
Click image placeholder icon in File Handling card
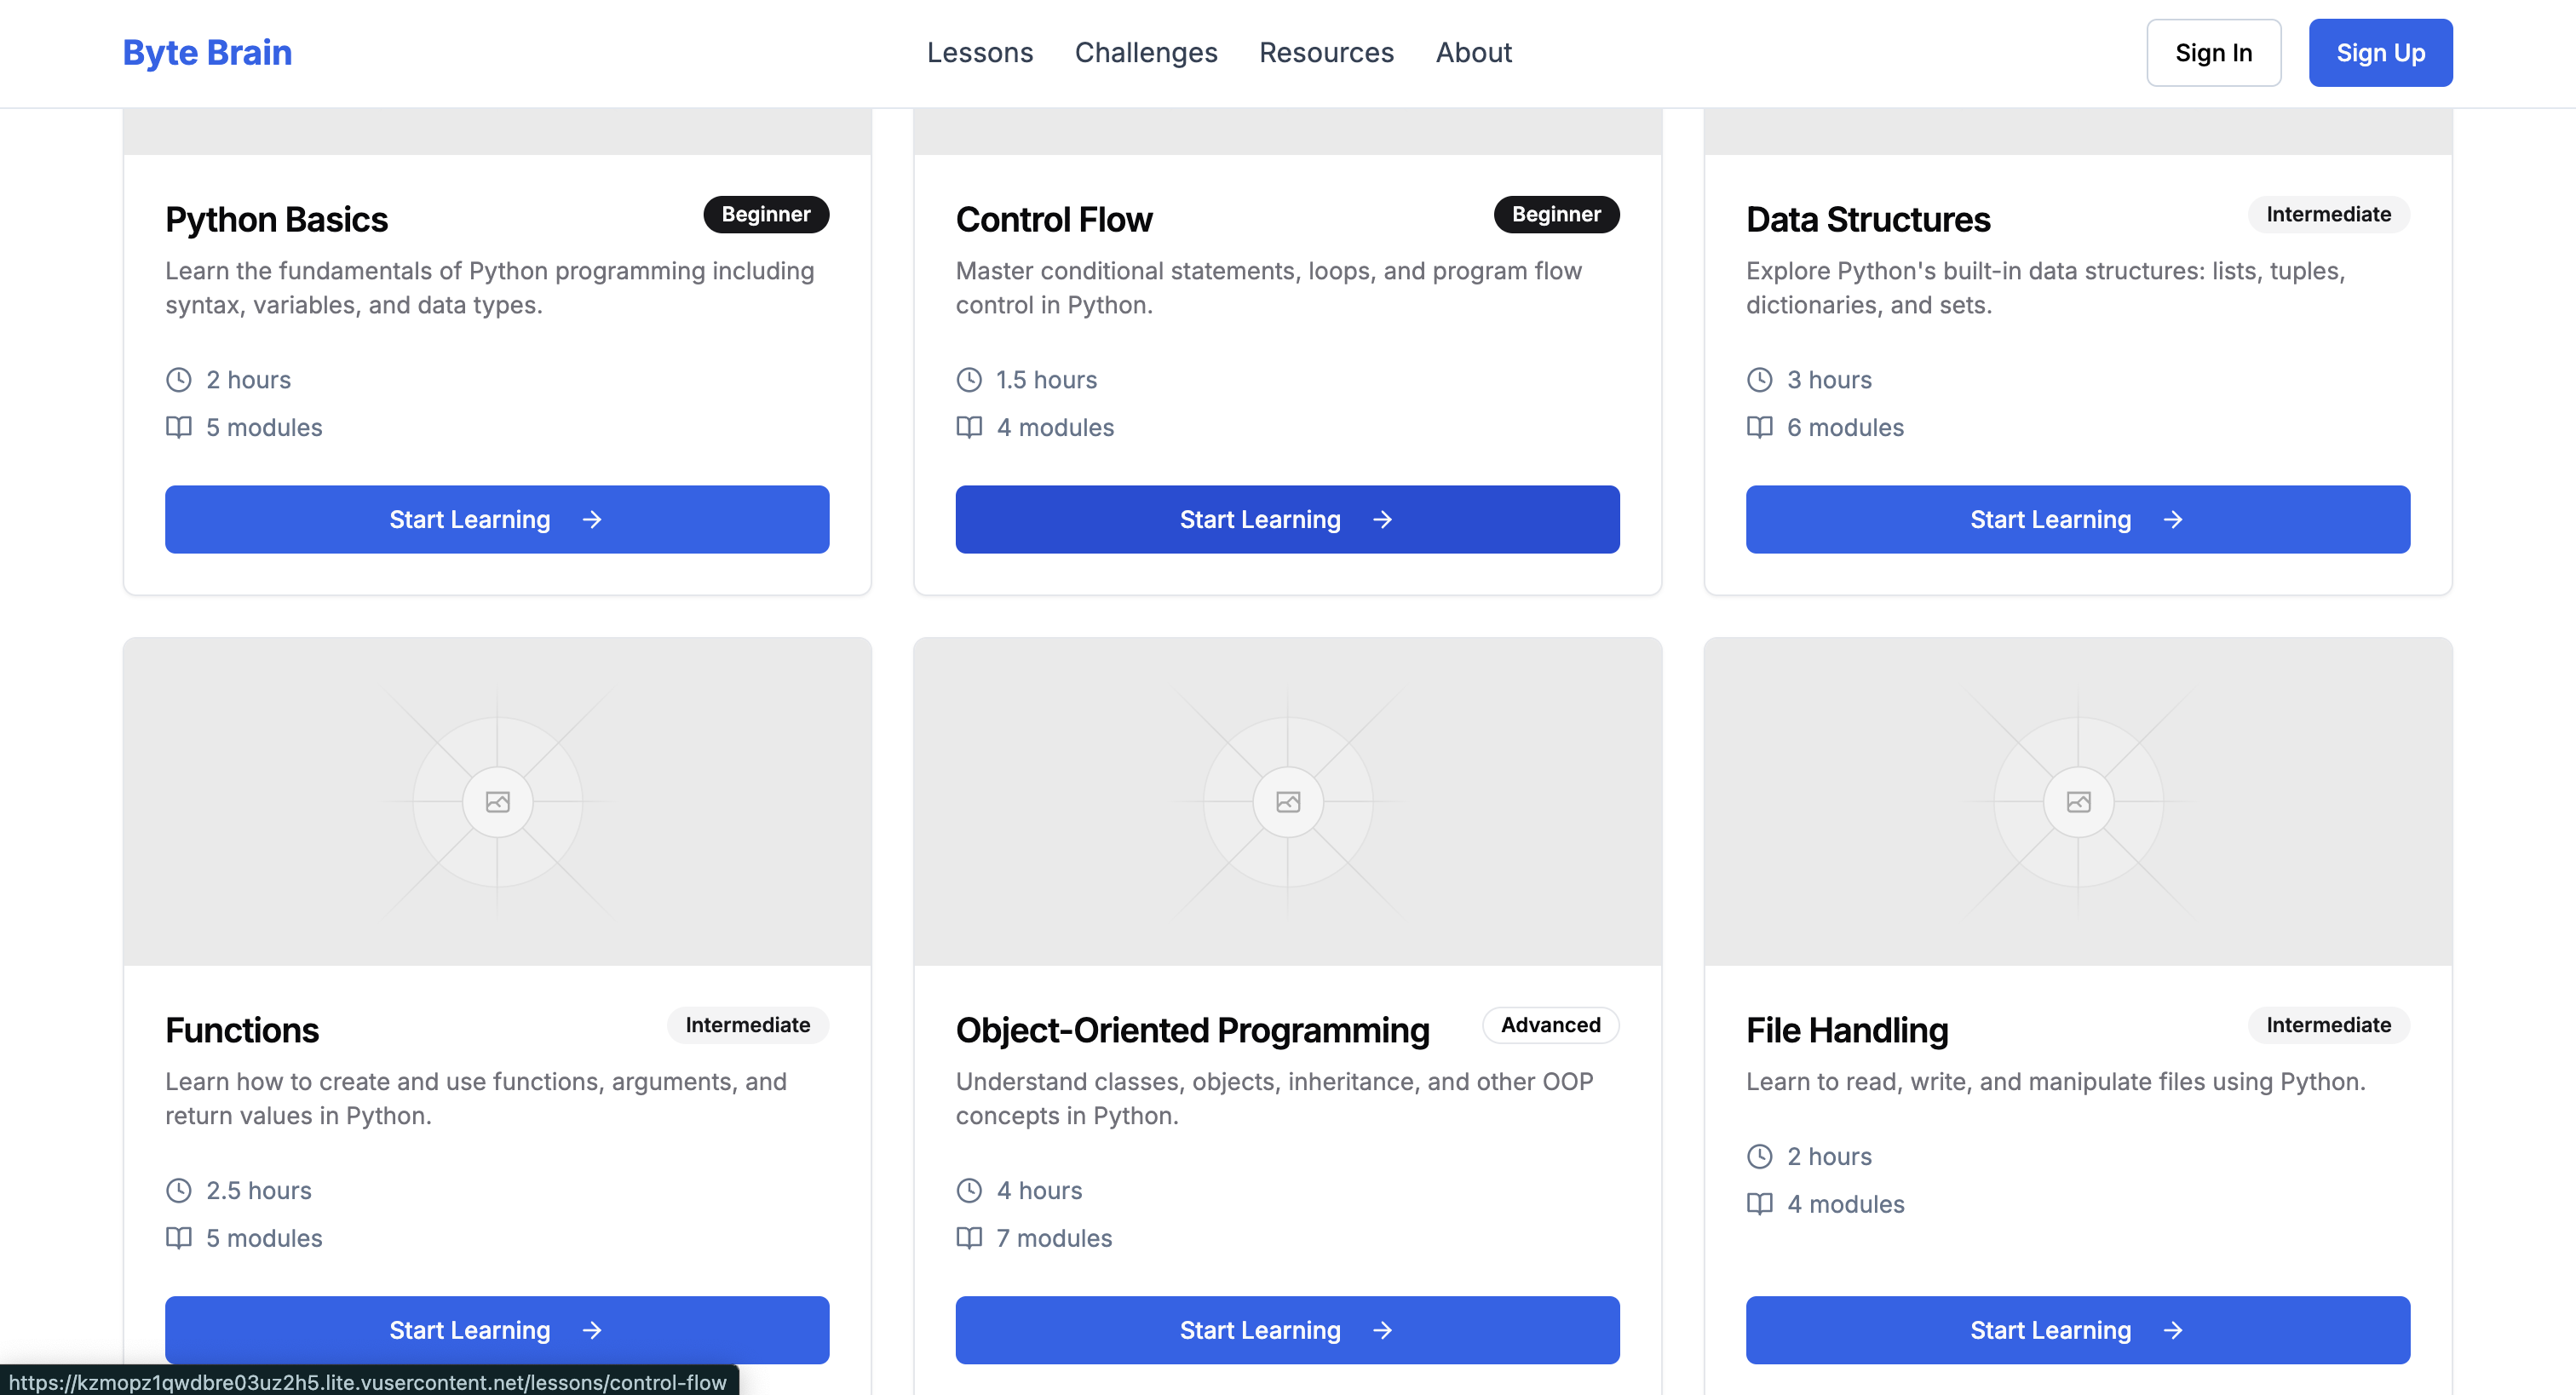(x=2078, y=802)
